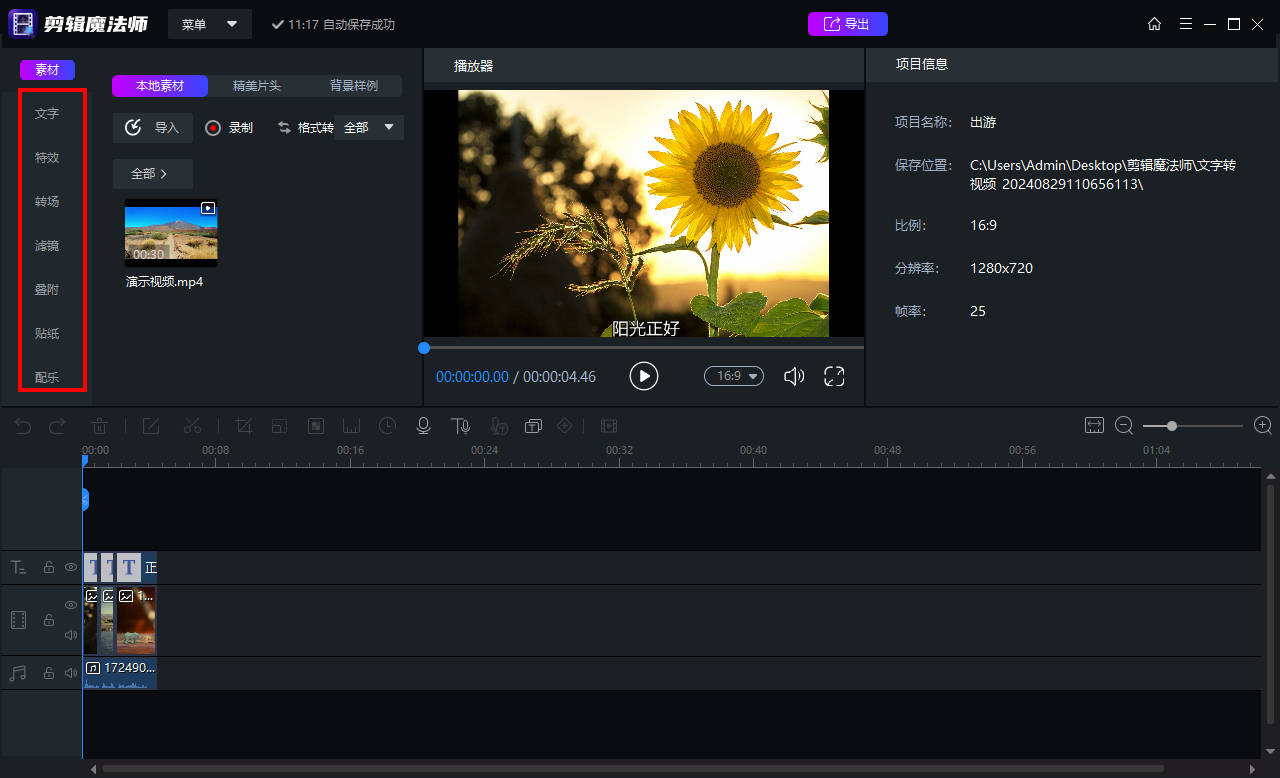
Task: Click the microphone voice-over record icon
Action: 423,426
